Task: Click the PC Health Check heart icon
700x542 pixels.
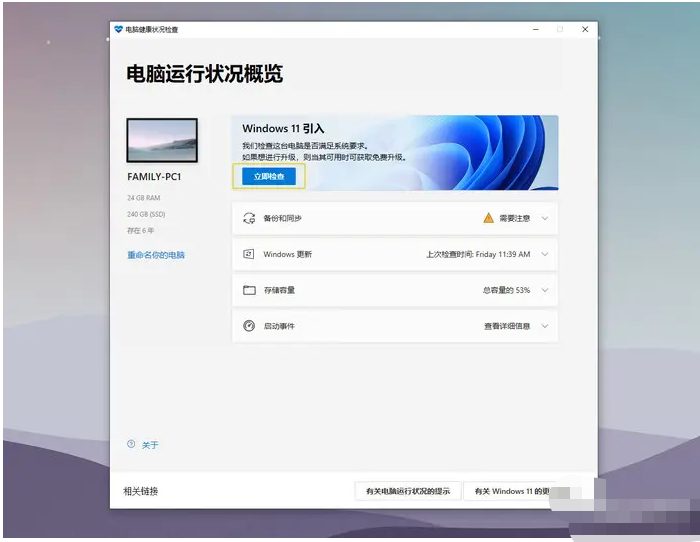Action: [x=118, y=29]
